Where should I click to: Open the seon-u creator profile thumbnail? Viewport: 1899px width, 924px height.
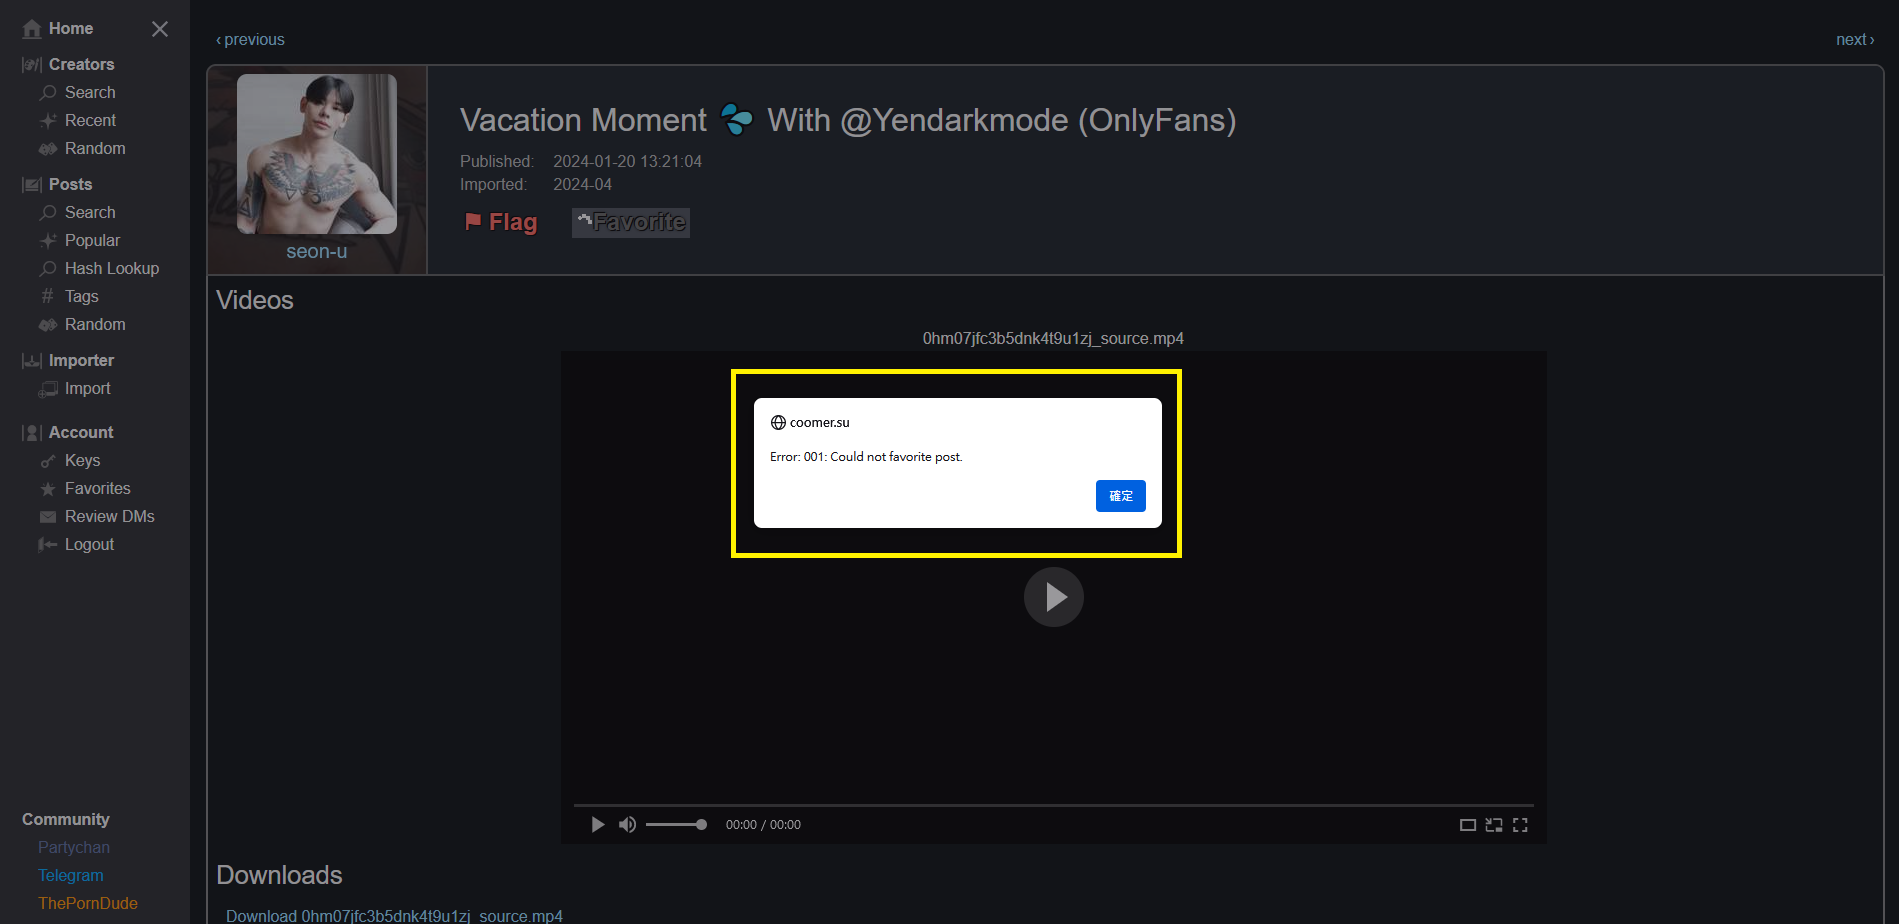pos(316,154)
